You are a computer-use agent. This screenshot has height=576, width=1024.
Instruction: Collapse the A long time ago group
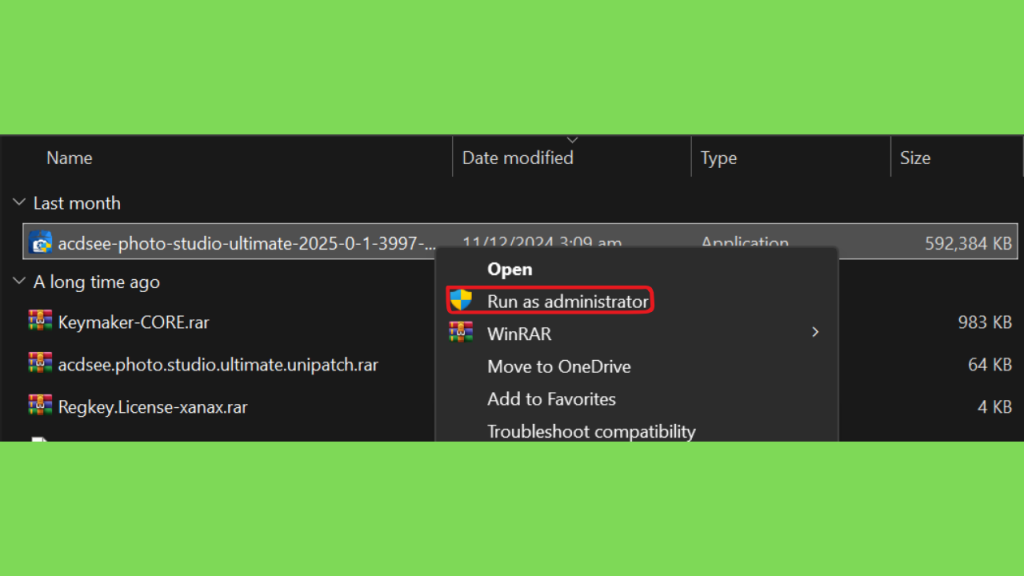tap(19, 281)
